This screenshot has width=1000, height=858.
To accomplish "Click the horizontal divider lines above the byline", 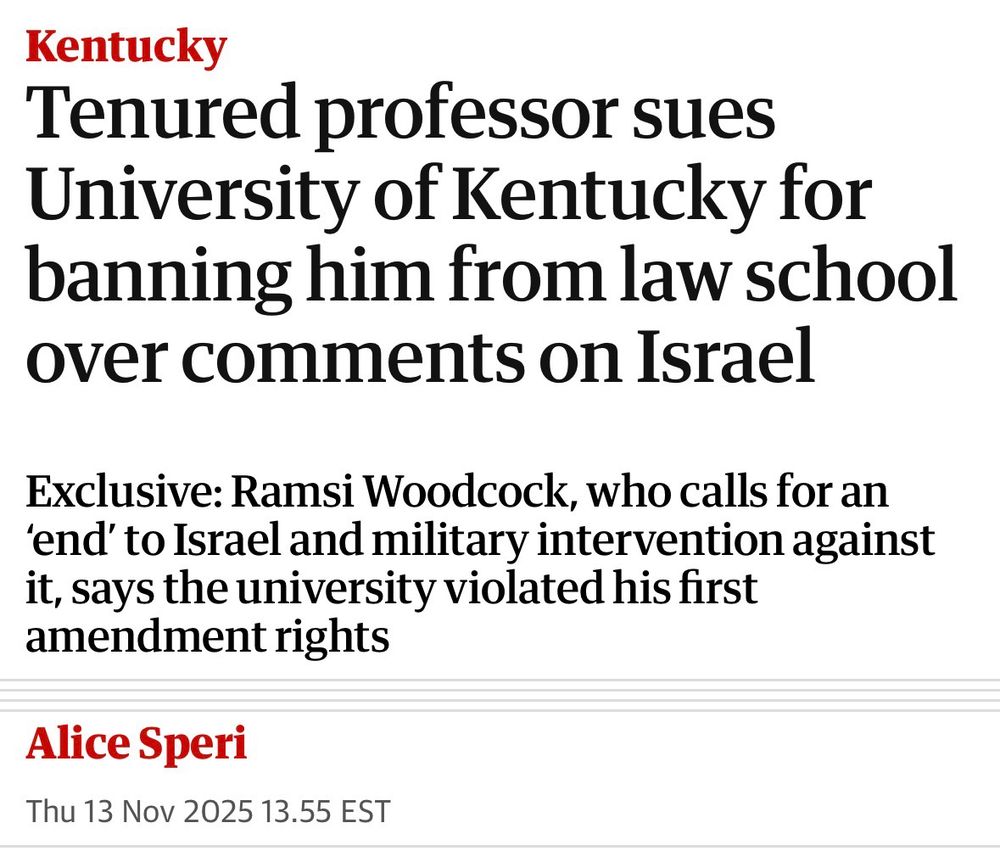I will pyautogui.click(x=500, y=695).
